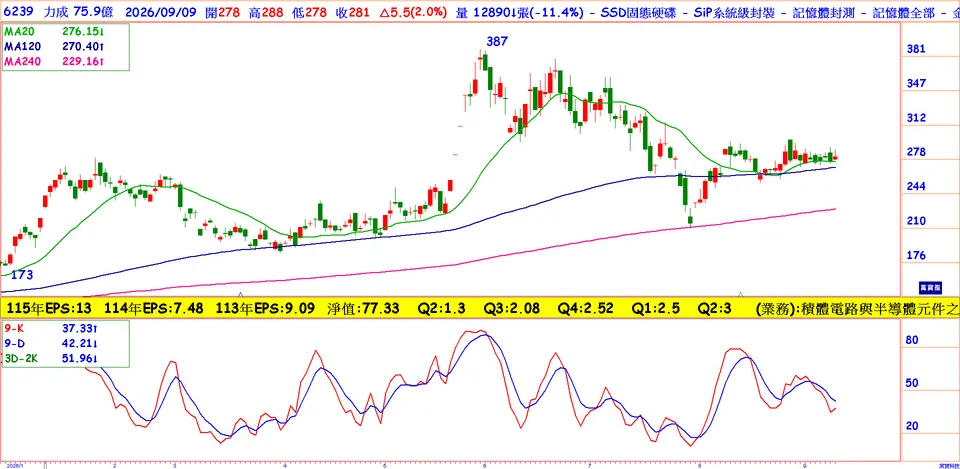Click the MA240 229.16 legend entry
This screenshot has width=960, height=469.
53,61
